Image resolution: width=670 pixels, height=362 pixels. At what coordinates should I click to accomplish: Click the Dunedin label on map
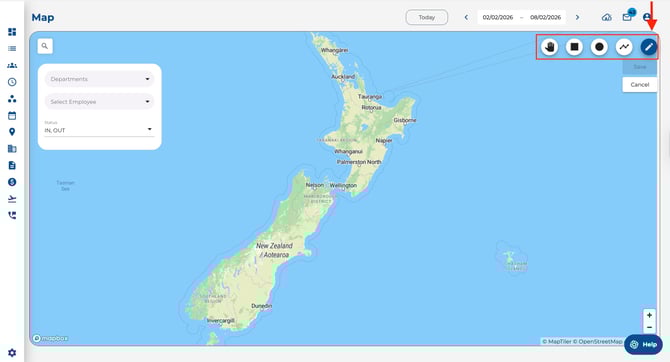pyautogui.click(x=262, y=306)
